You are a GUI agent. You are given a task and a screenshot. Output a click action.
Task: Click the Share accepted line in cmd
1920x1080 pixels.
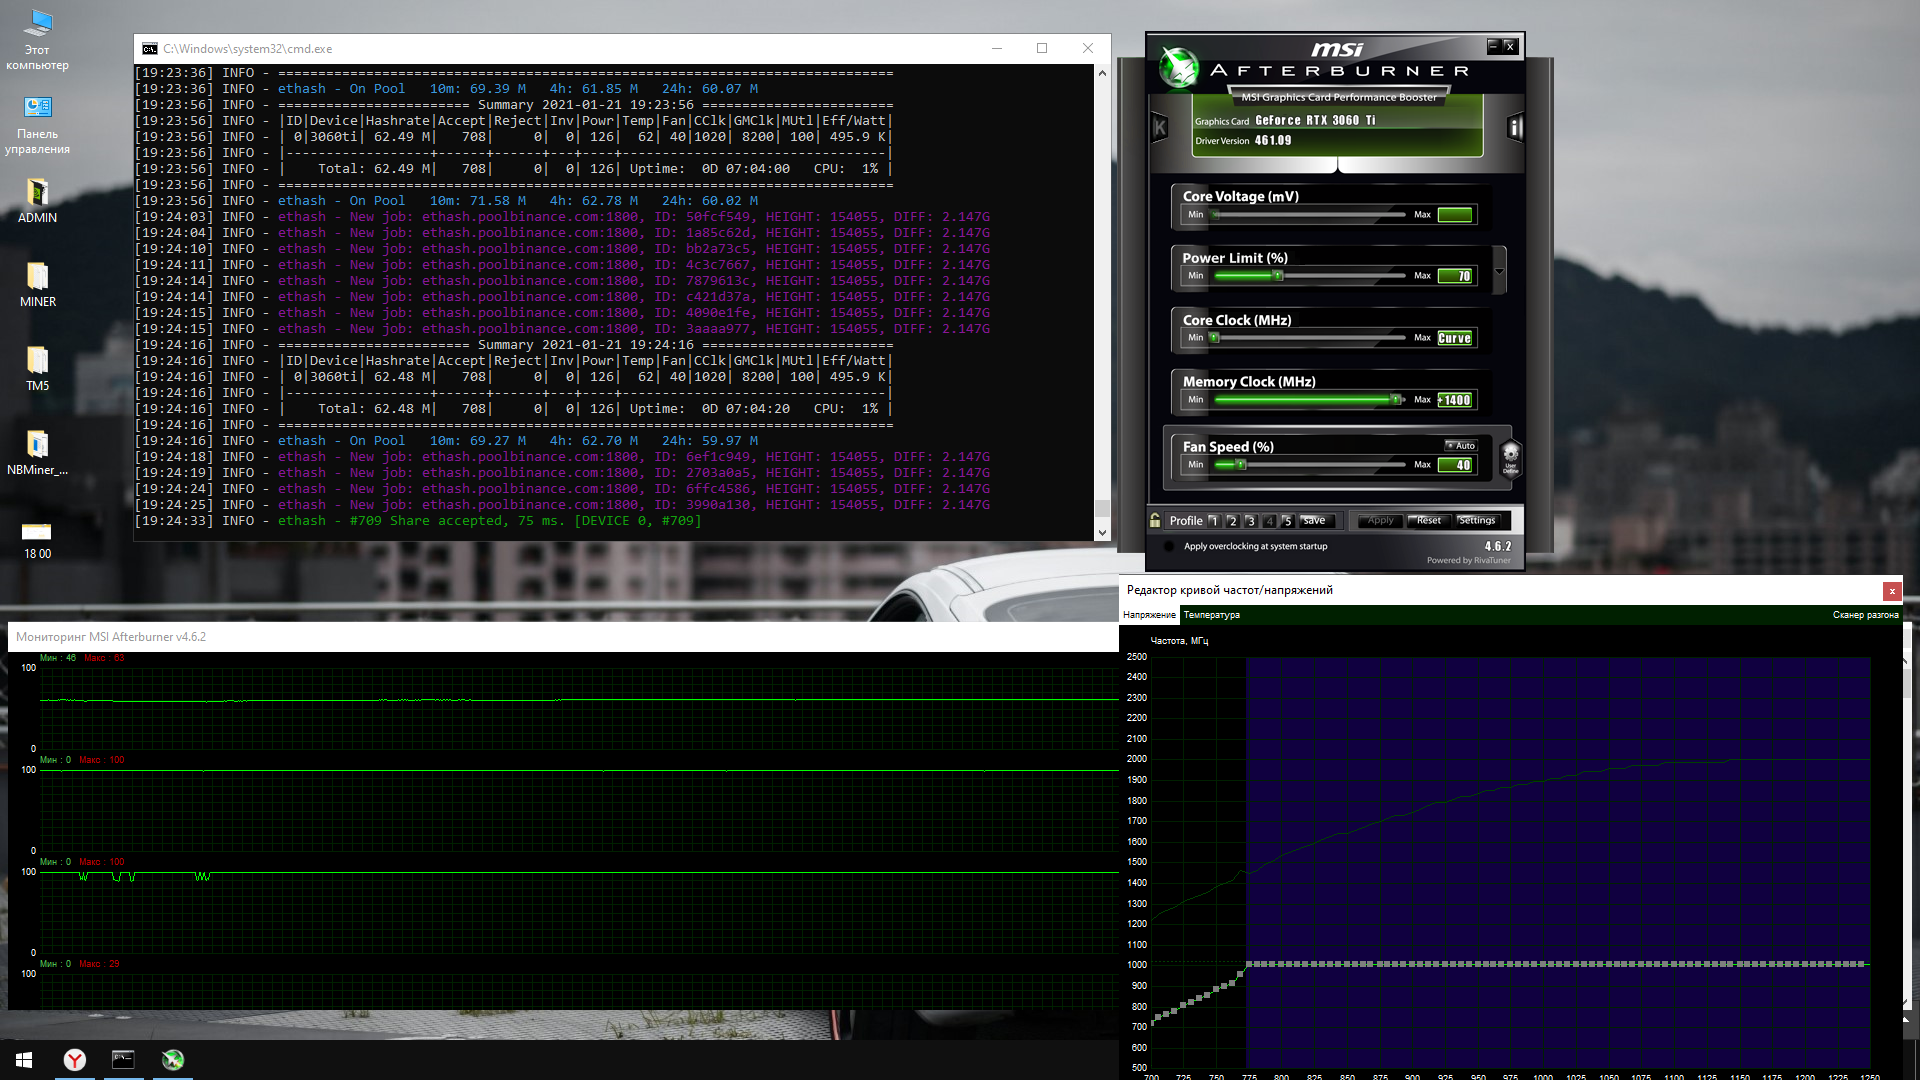pos(418,521)
